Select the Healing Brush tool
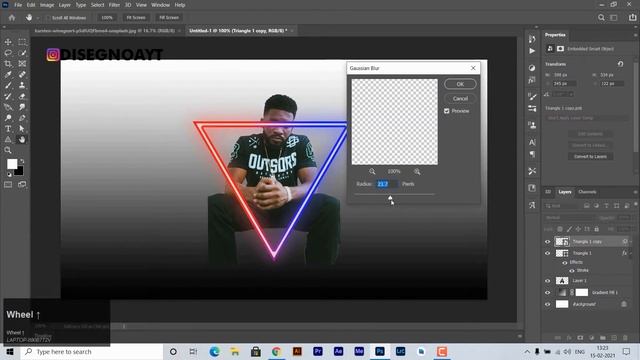 [x=22, y=74]
